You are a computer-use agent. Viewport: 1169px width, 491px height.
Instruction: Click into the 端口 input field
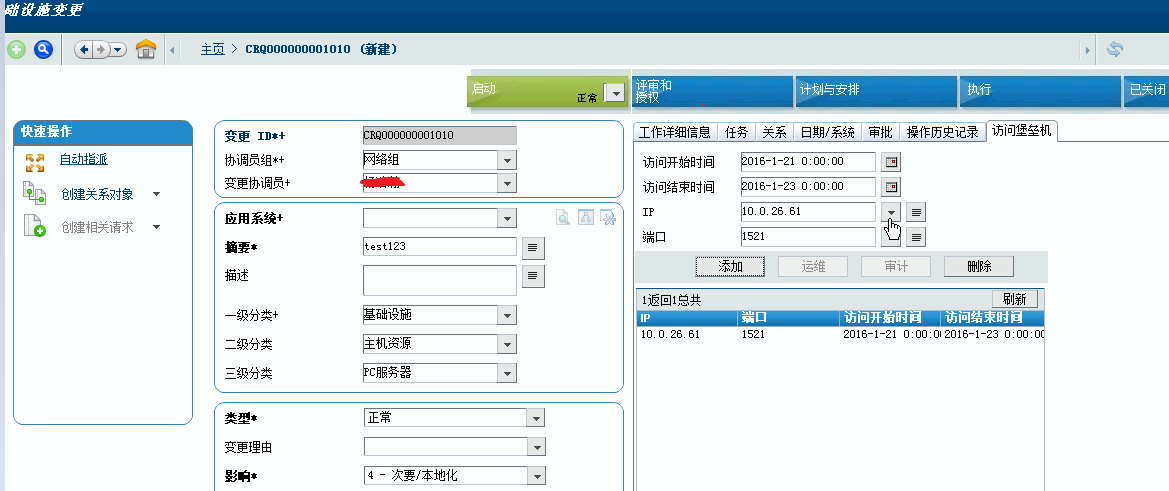tap(807, 237)
